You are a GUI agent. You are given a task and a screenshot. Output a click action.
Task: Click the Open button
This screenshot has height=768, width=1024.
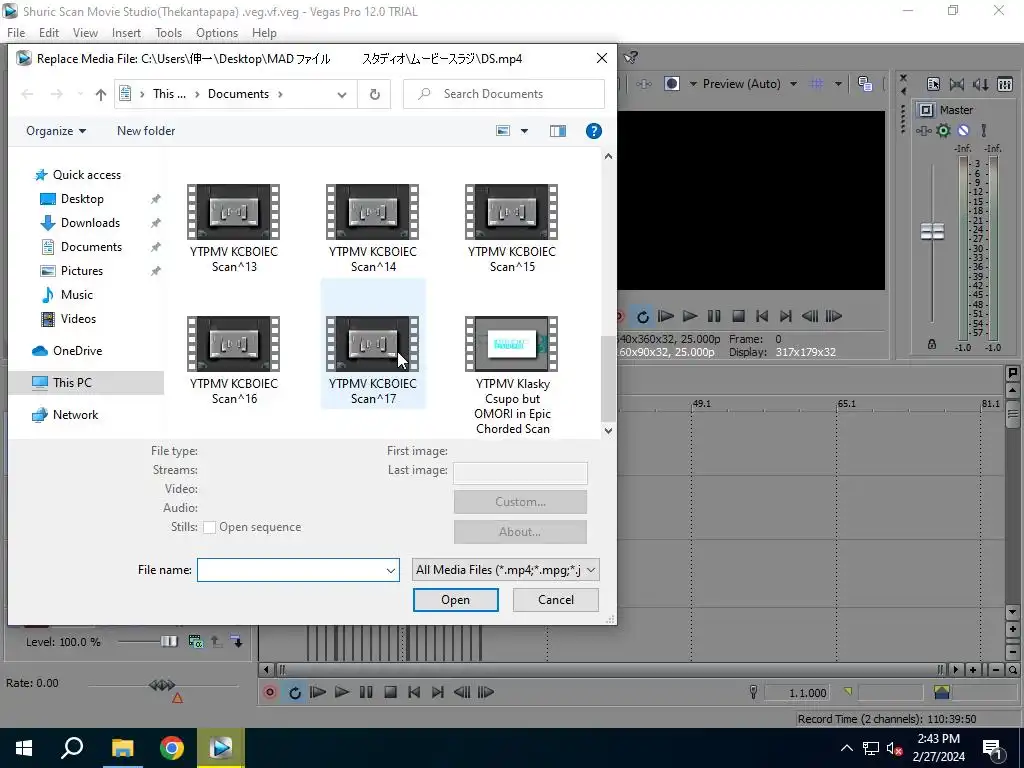pos(455,600)
